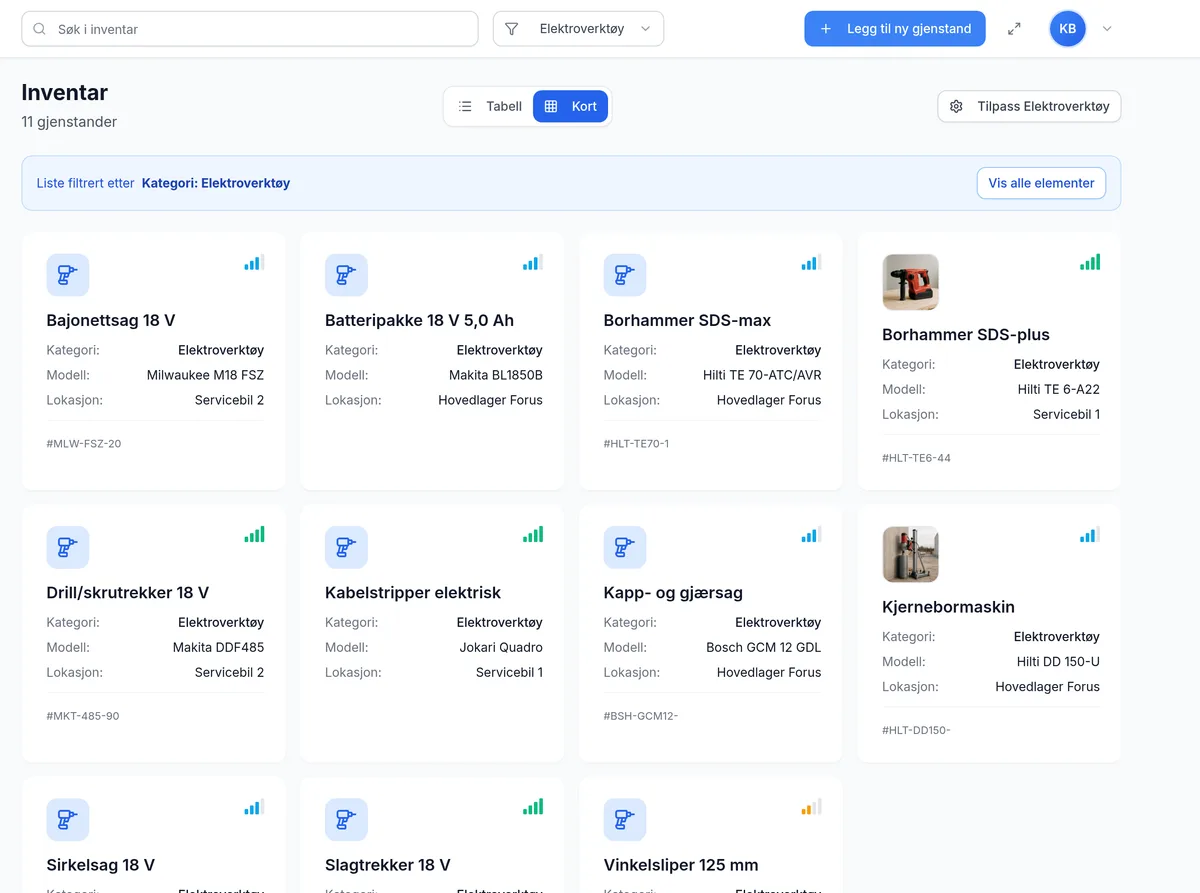Click the tool icon on Drill/skrutrekker 18 V card
Viewport: 1200px width, 893px height.
(x=68, y=547)
